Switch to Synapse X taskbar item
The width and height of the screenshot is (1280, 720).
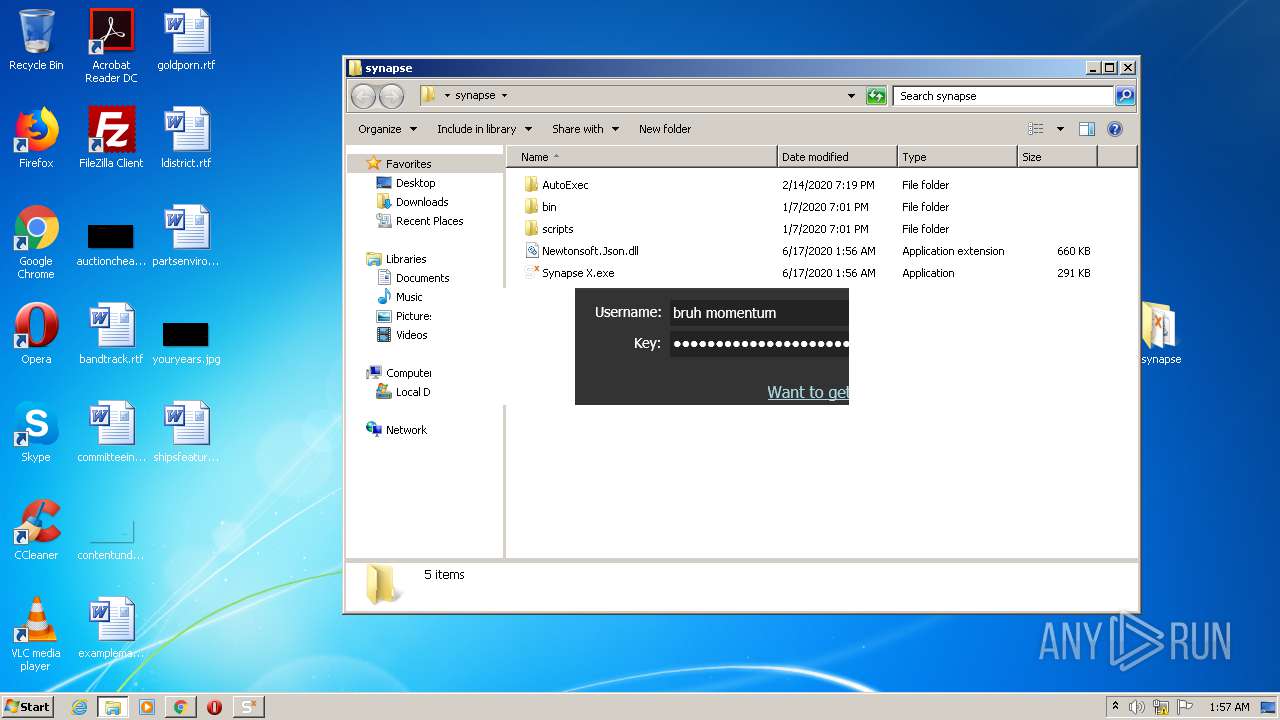(x=248, y=707)
